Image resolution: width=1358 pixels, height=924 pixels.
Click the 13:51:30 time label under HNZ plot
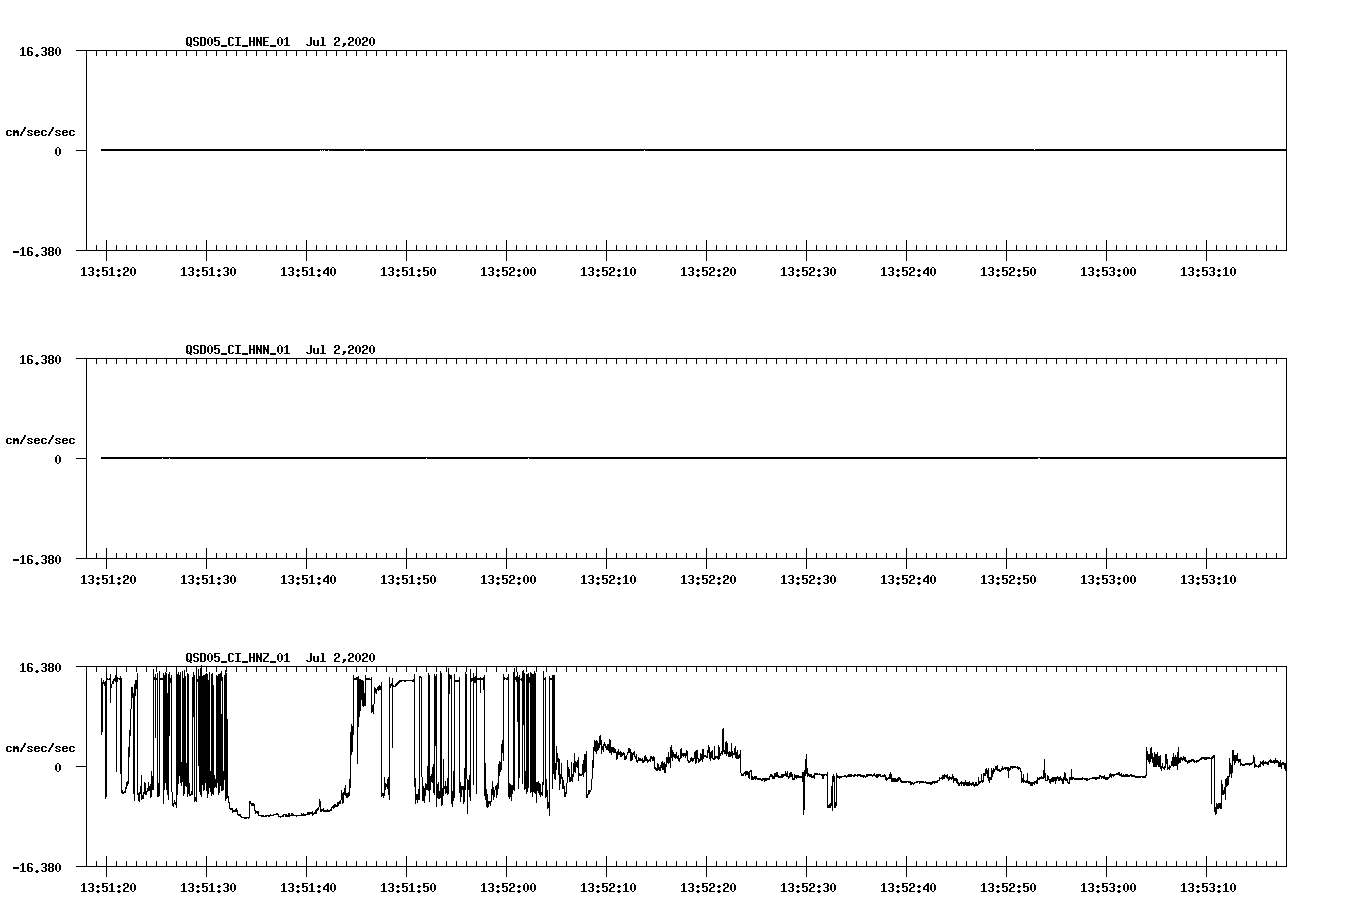click(x=208, y=888)
